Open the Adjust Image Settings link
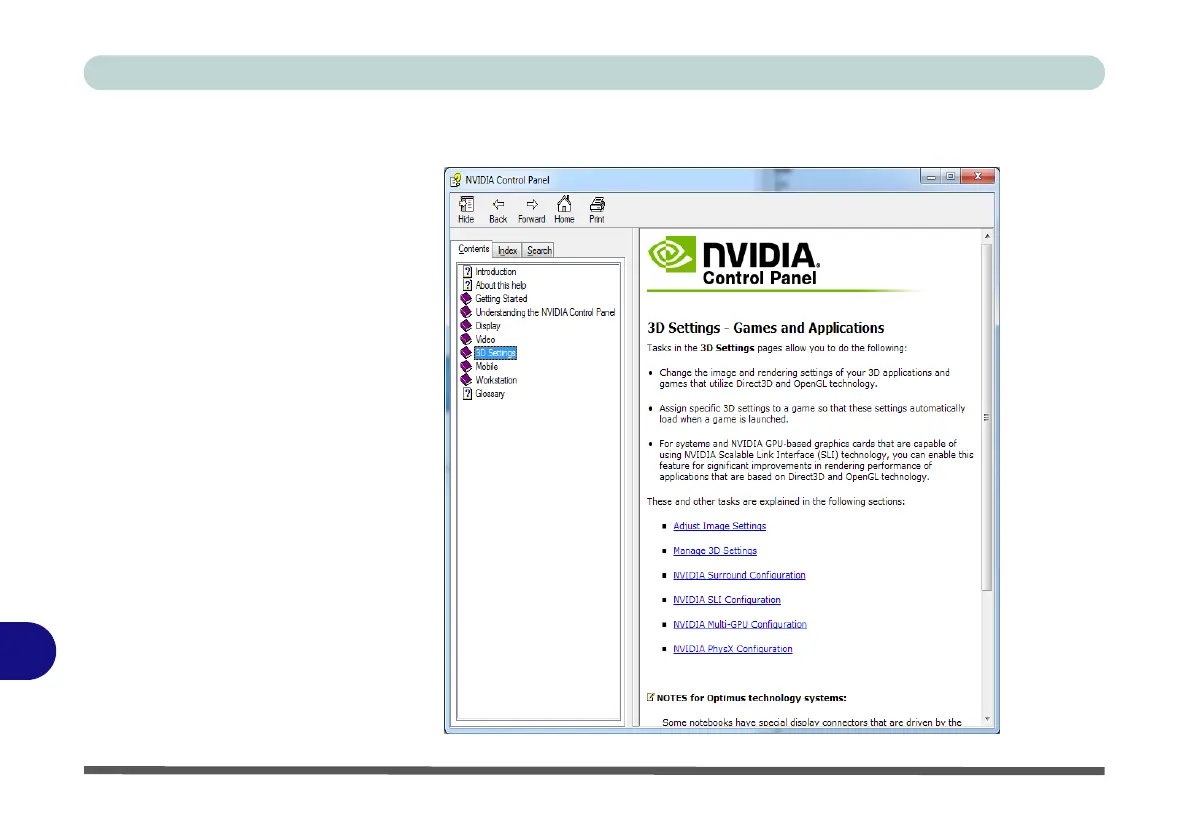Screen dimensions: 1190x838 [719, 526]
